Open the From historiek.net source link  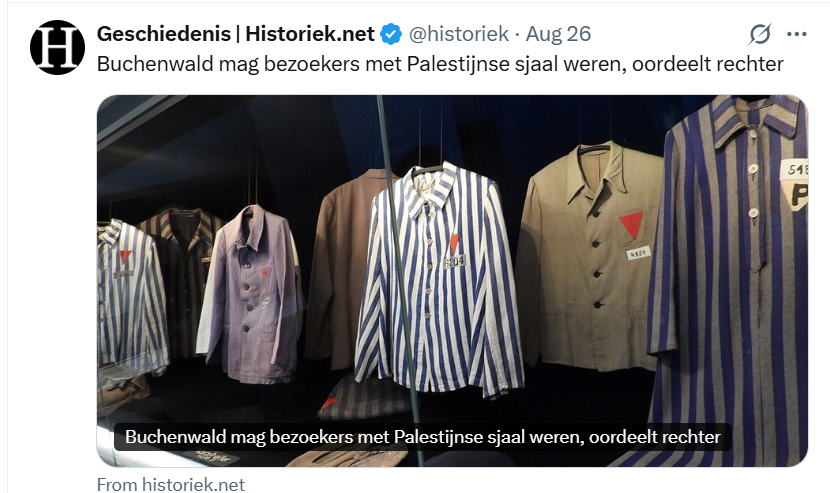pyautogui.click(x=170, y=484)
